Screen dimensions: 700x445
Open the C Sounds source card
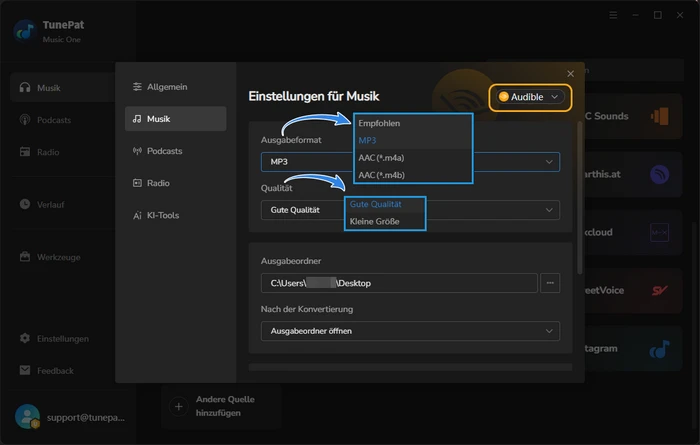coord(633,116)
